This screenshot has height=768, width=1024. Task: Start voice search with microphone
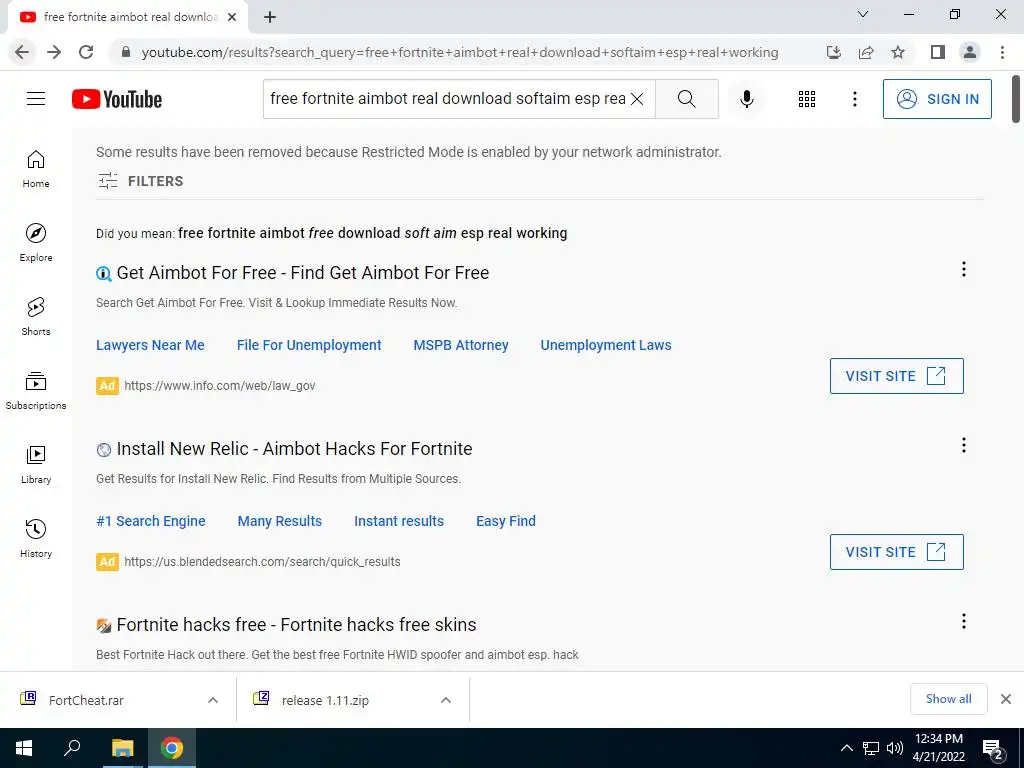746,99
